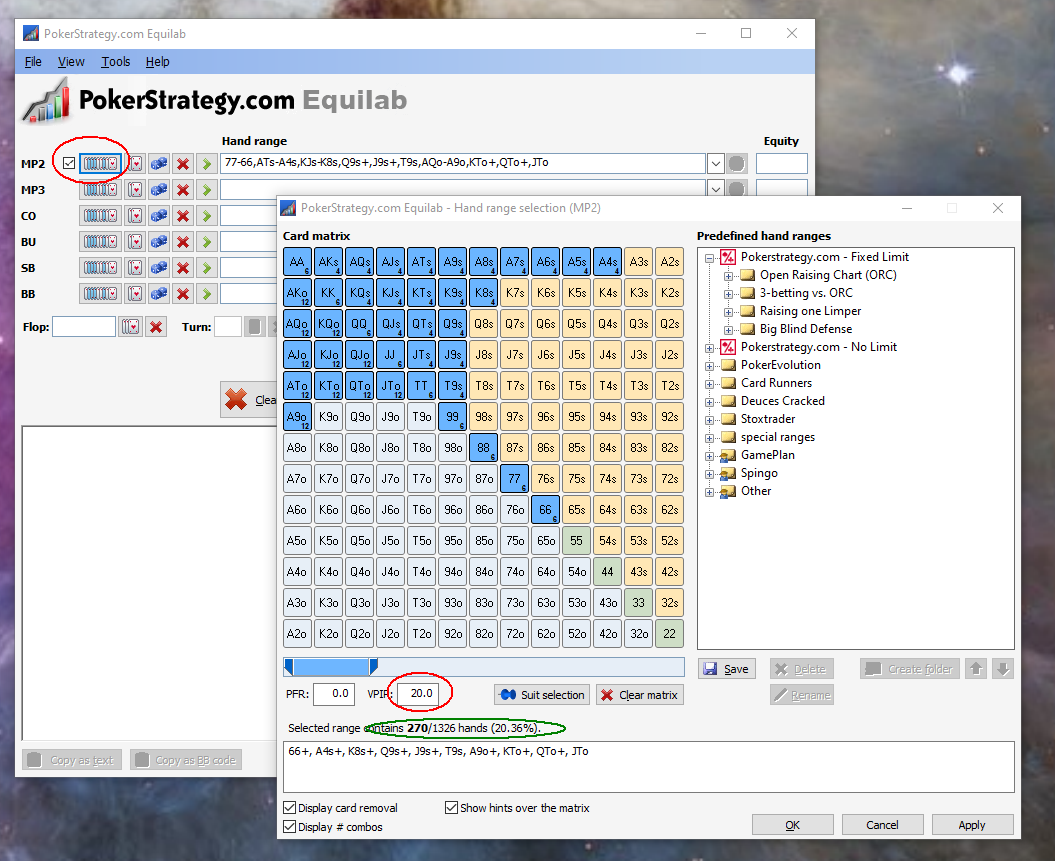Viewport: 1055px width, 861px height.
Task: Expand PokerEvolution folder
Action: pos(709,366)
